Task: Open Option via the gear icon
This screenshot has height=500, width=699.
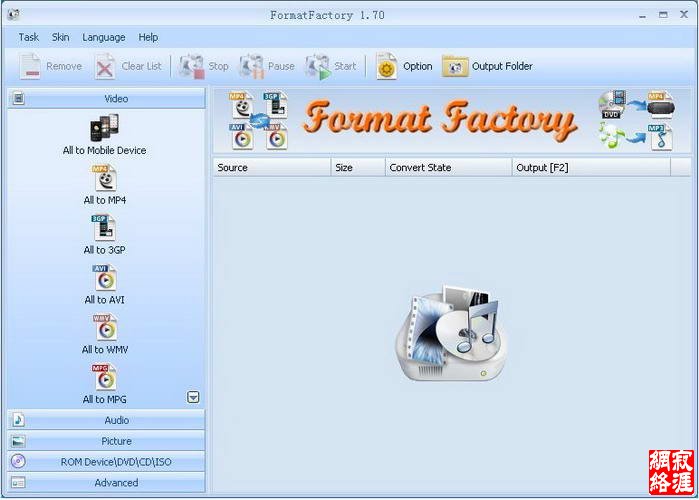Action: 386,66
